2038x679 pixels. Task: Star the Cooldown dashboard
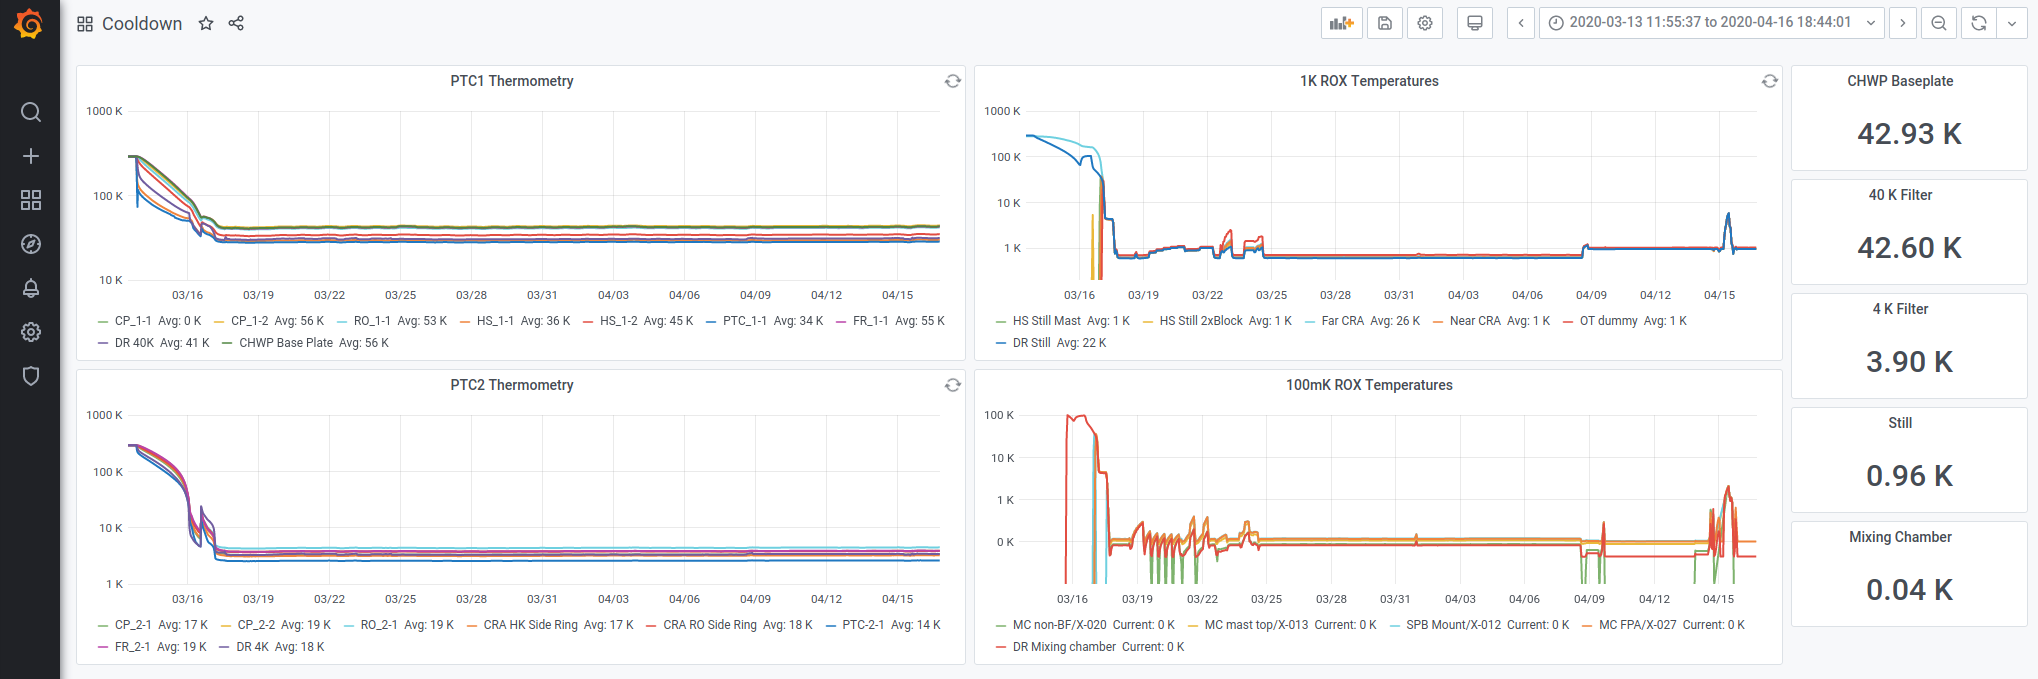(x=206, y=23)
